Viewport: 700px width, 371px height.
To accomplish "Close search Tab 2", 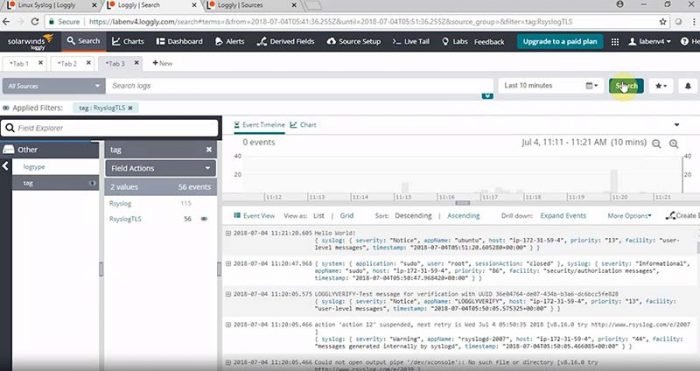I will pyautogui.click(x=88, y=63).
